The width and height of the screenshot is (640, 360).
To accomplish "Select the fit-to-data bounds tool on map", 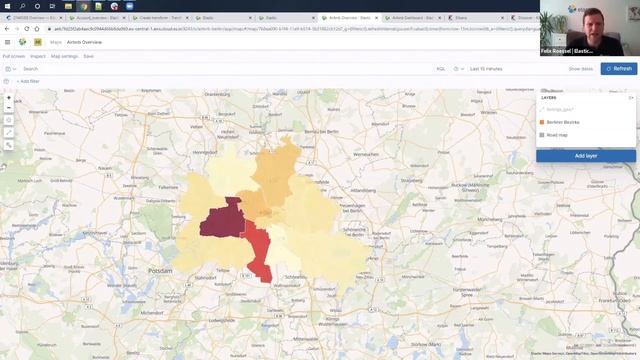I will [9, 120].
